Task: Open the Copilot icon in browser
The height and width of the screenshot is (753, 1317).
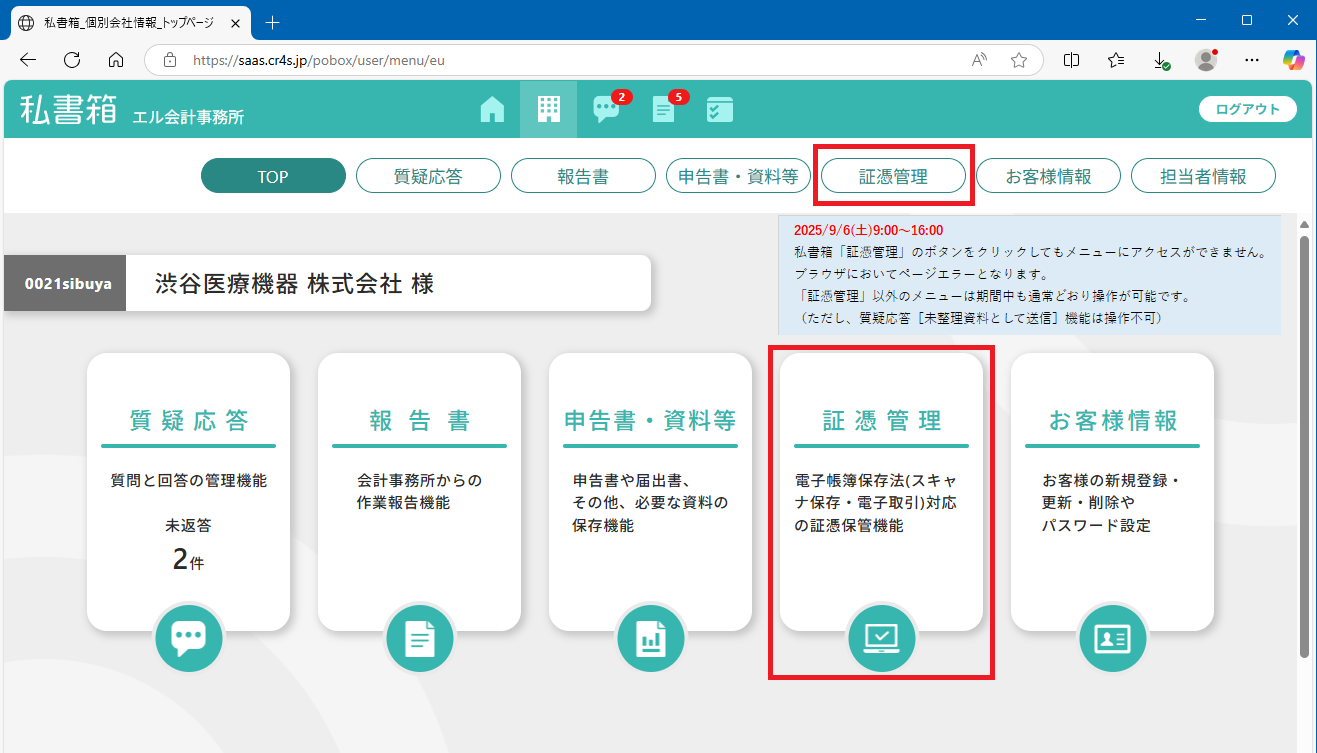Action: pos(1295,60)
